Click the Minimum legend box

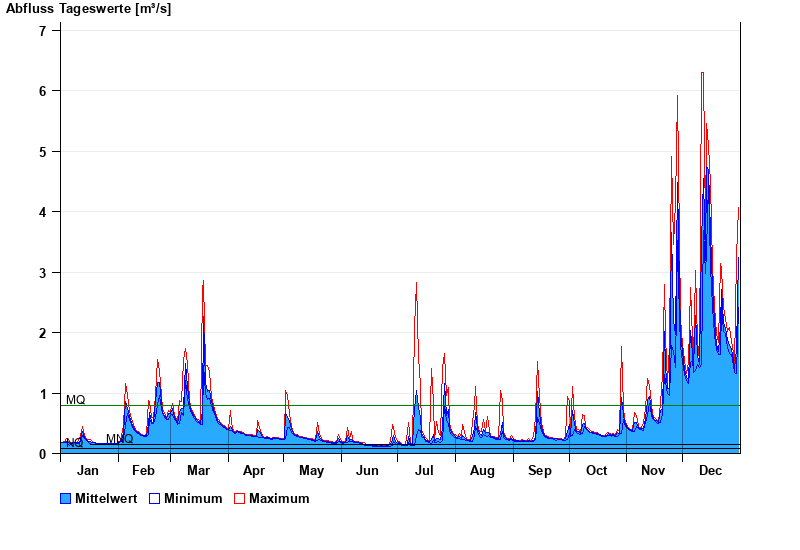pos(155,499)
